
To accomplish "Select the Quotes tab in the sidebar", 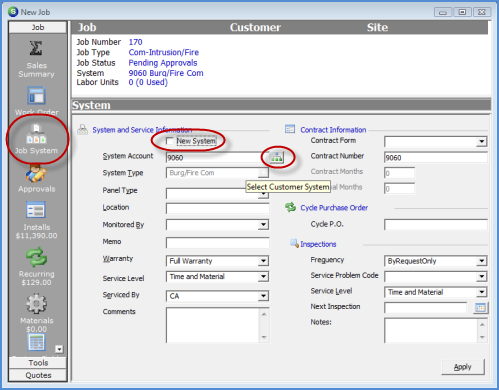I will (38, 375).
